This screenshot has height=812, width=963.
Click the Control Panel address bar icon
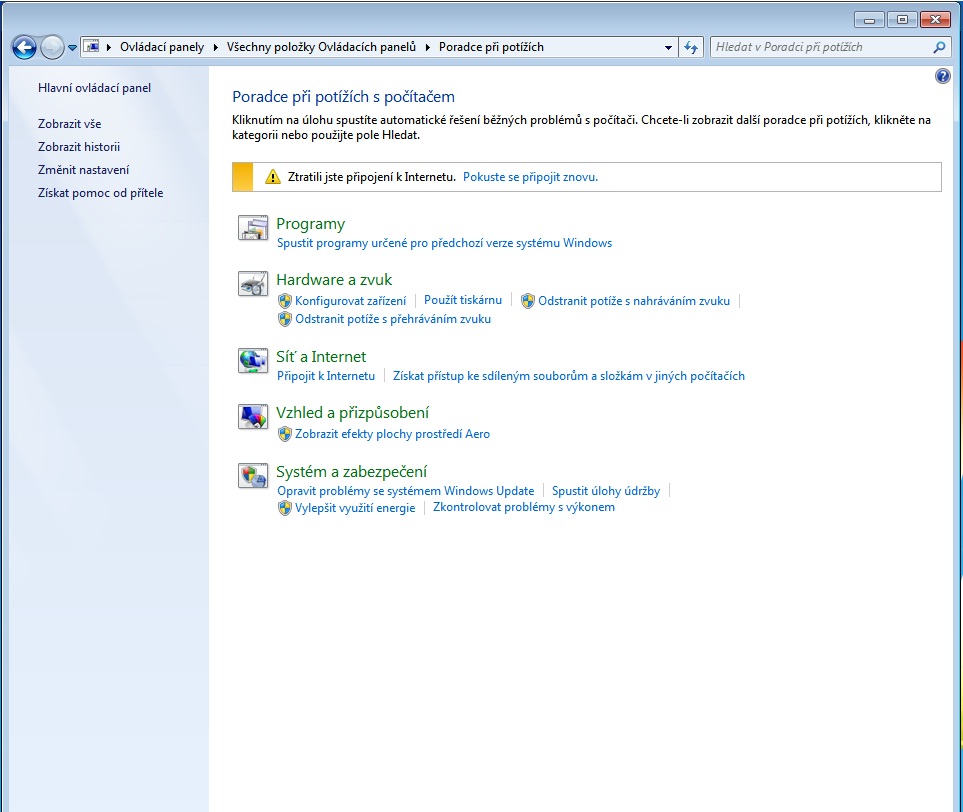[92, 47]
